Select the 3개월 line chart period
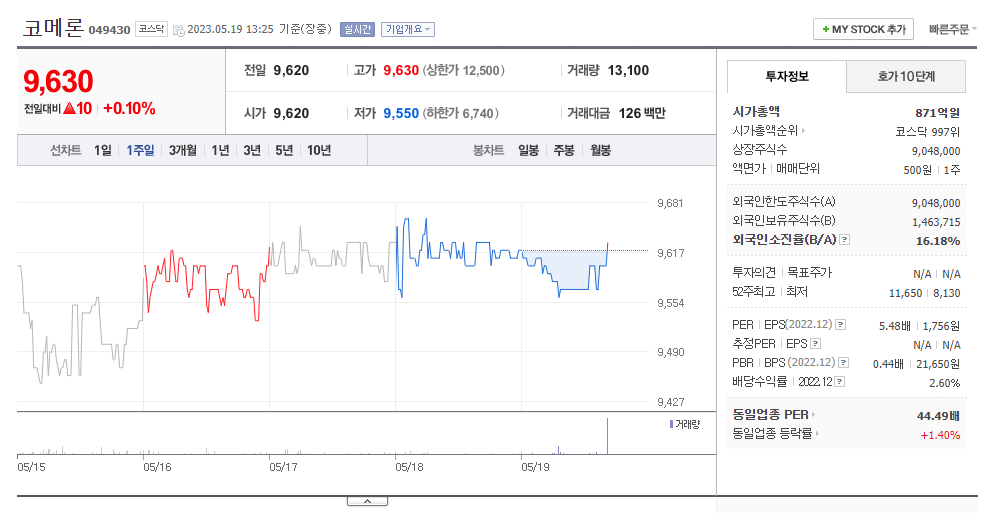Image resolution: width=992 pixels, height=513 pixels. pyautogui.click(x=182, y=151)
